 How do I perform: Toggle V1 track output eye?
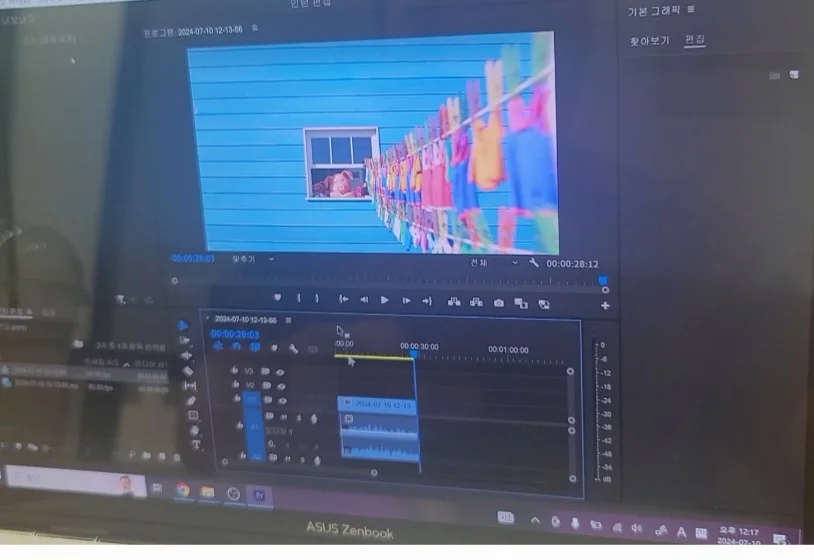click(x=282, y=401)
